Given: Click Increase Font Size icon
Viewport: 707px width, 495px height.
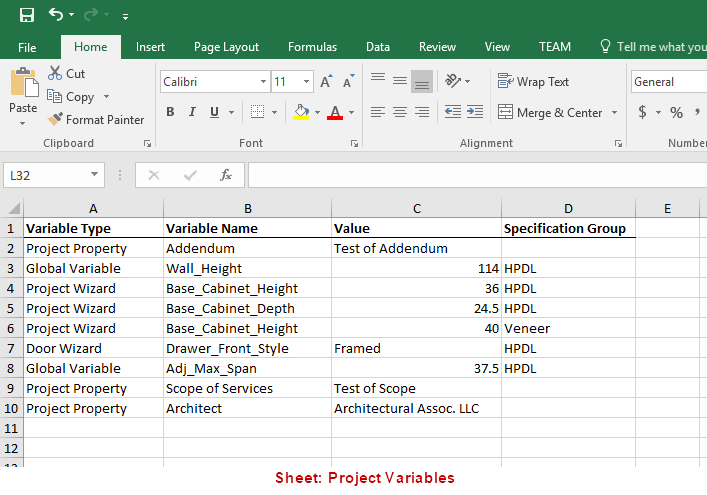Looking at the screenshot, I should (326, 81).
